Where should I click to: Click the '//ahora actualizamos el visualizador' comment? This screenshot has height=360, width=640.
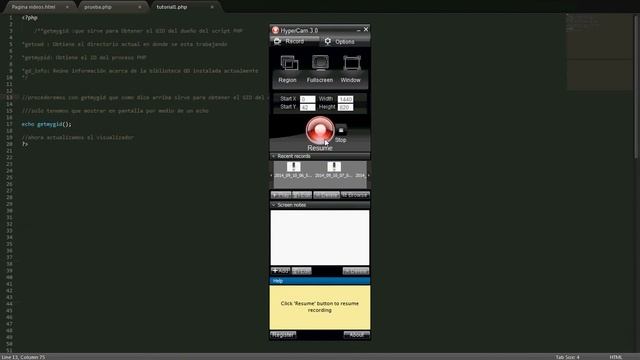pos(78,138)
